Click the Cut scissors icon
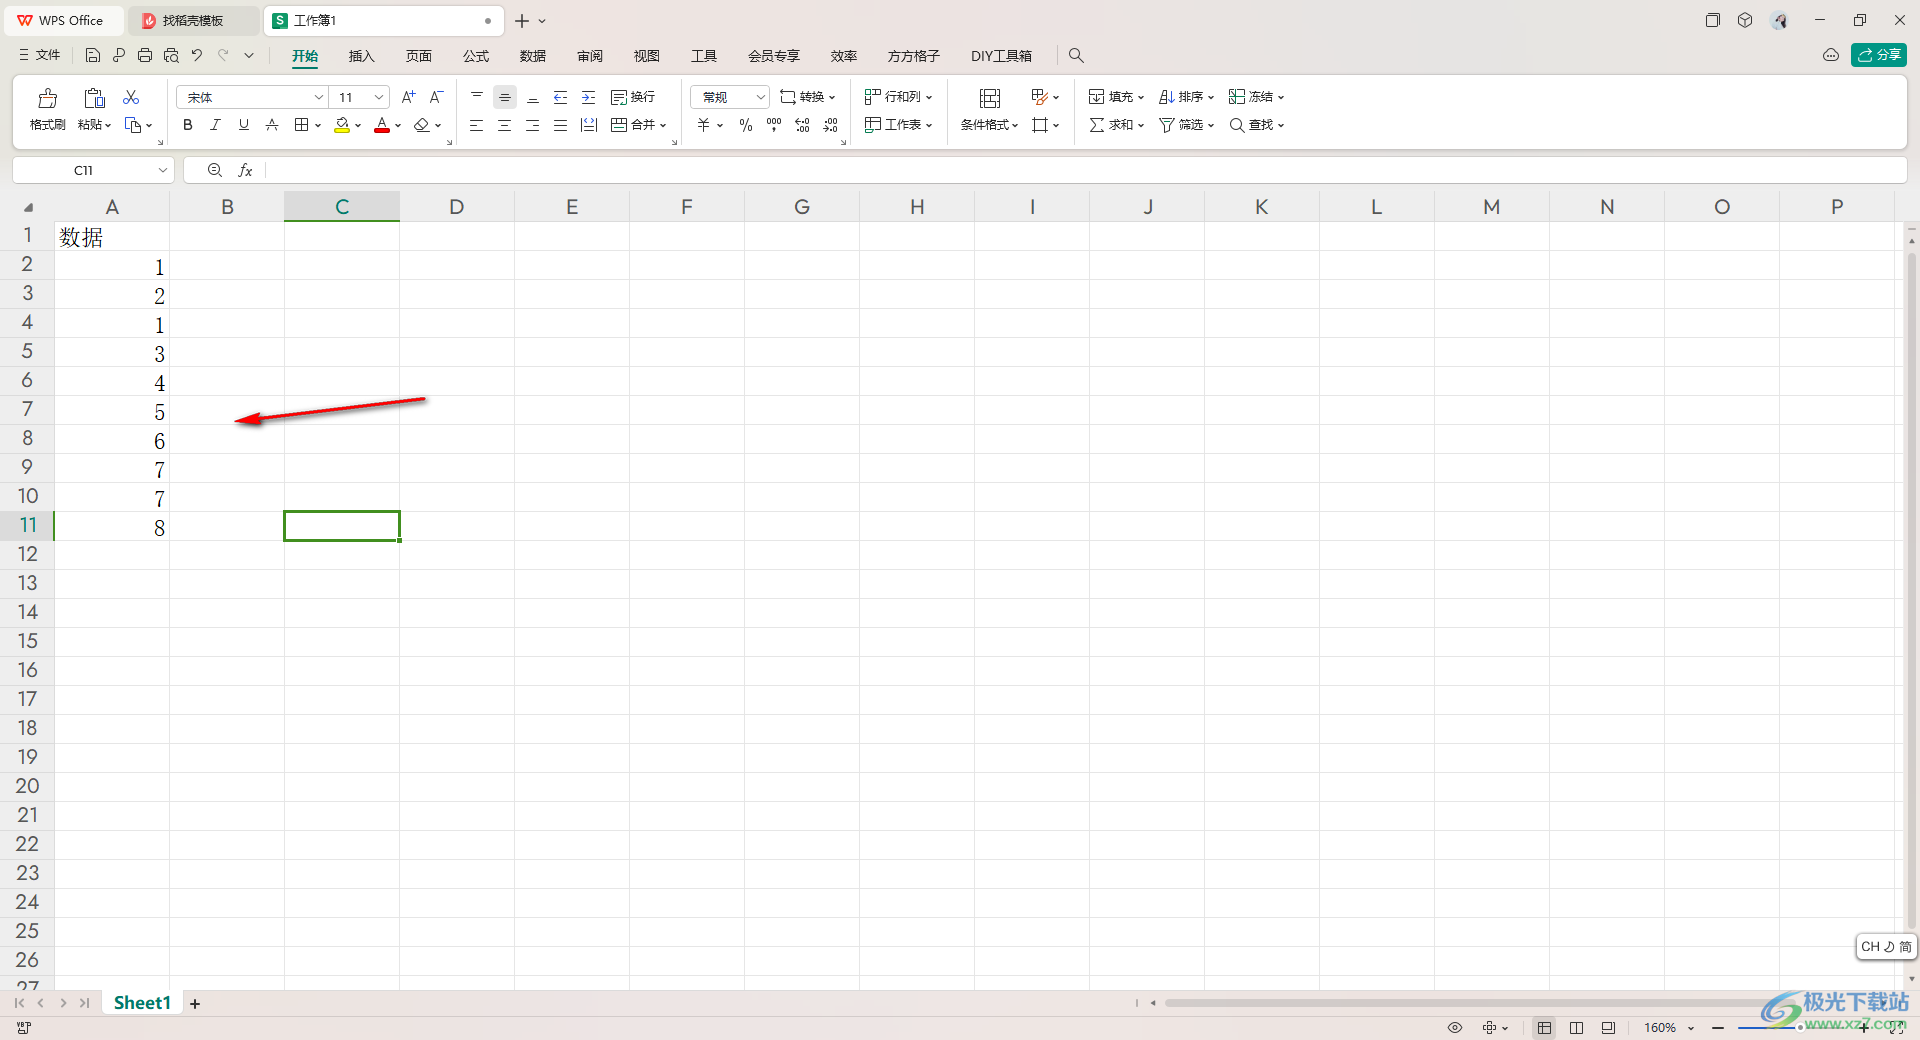The height and width of the screenshot is (1040, 1920). coord(131,97)
